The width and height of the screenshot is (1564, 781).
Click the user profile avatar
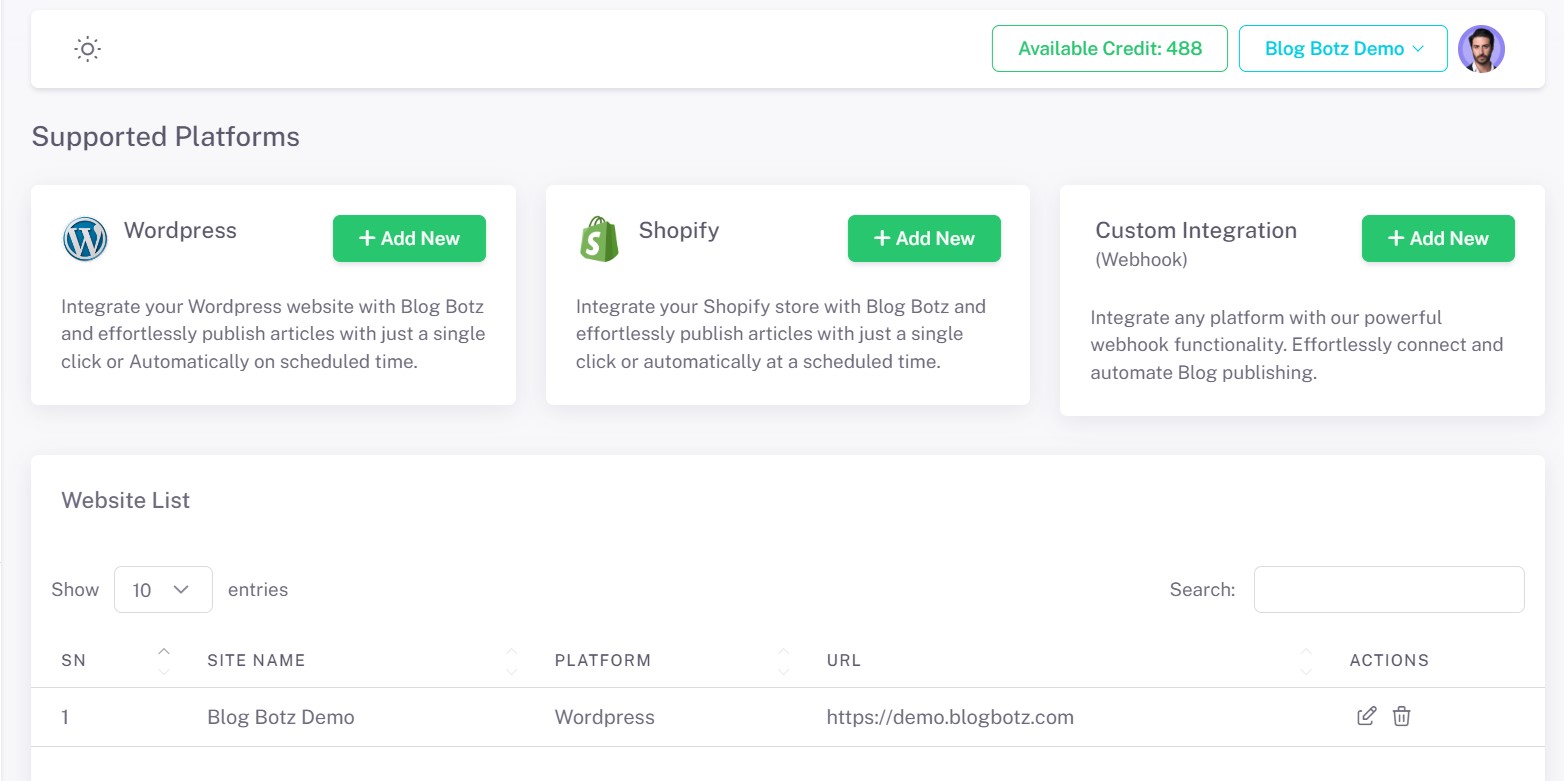(1481, 49)
